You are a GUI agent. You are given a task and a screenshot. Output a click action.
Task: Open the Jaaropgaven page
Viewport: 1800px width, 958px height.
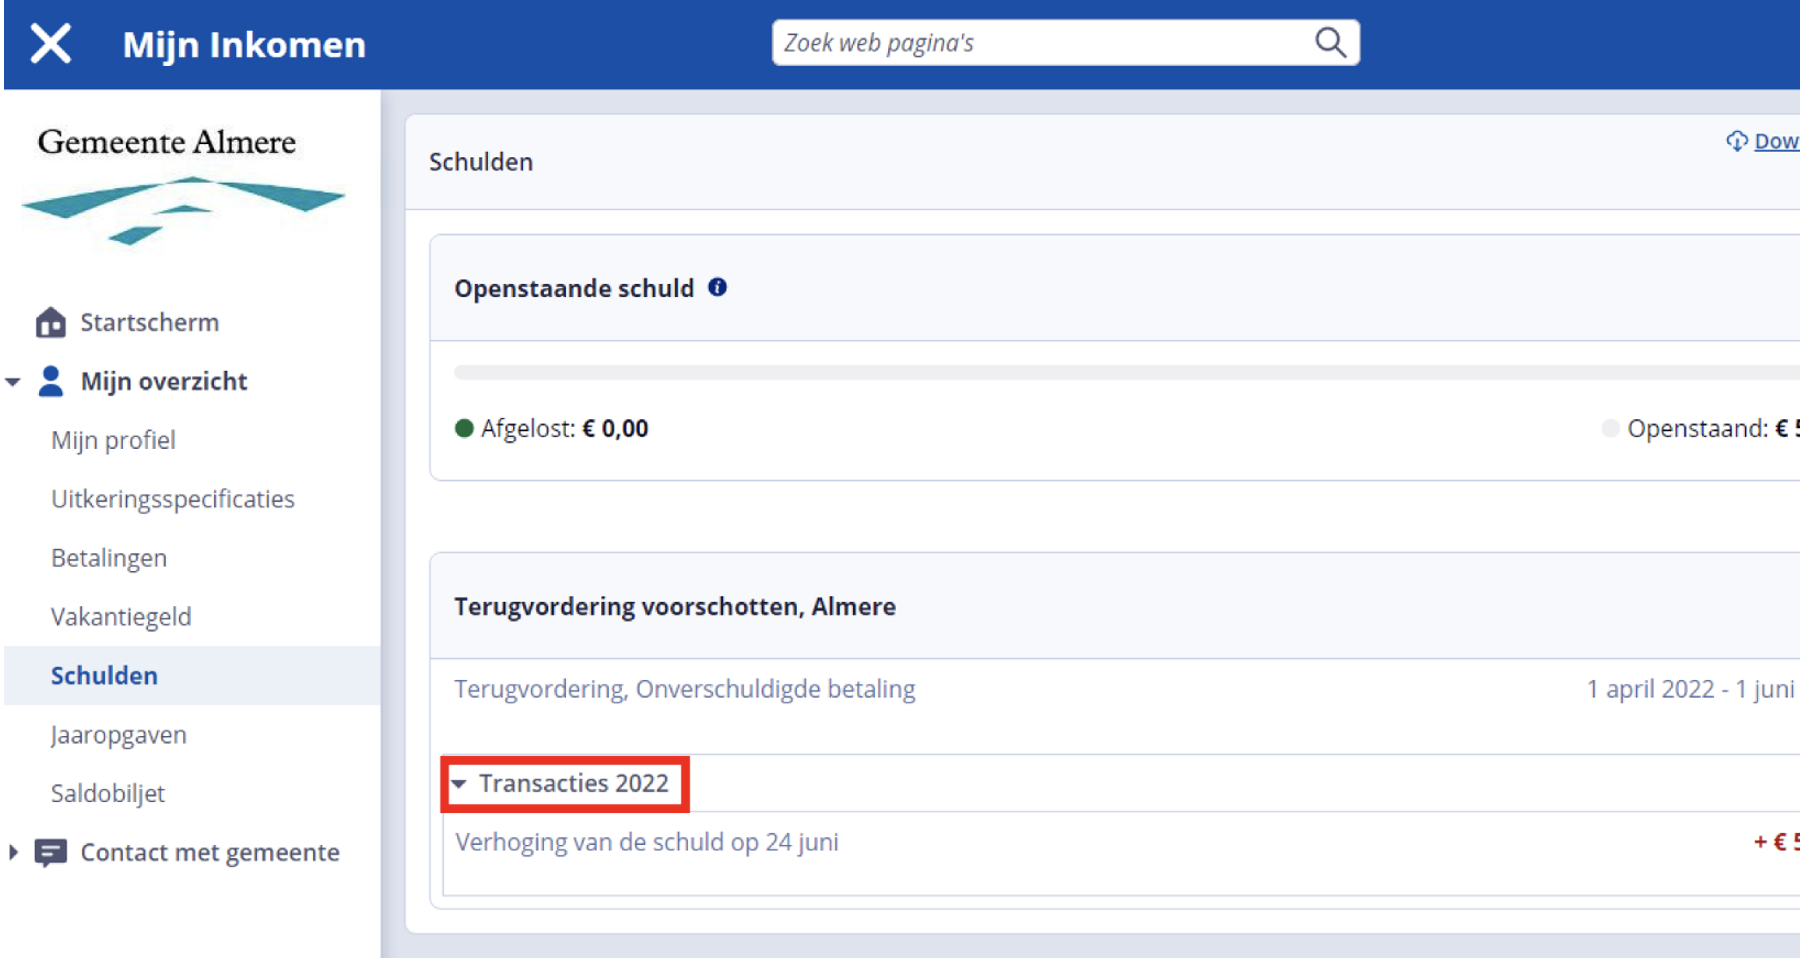(x=119, y=735)
